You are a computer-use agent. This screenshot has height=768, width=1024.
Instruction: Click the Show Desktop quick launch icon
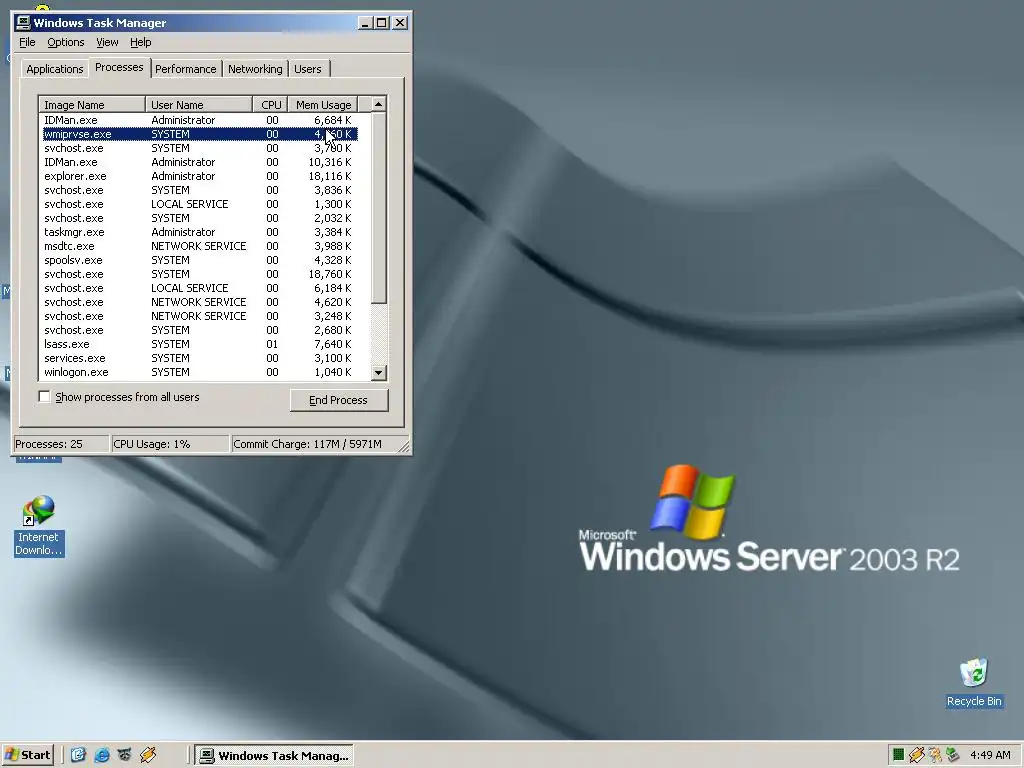78,755
